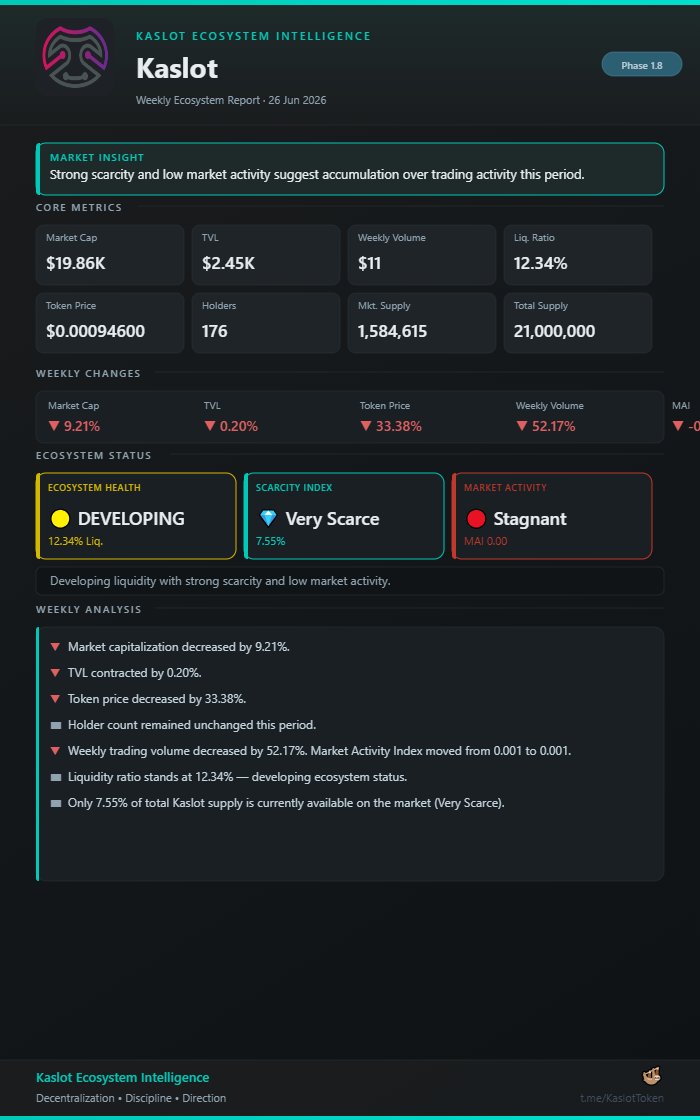700x1120 pixels.
Task: Click the red Stagnant status circle
Action: [476, 519]
